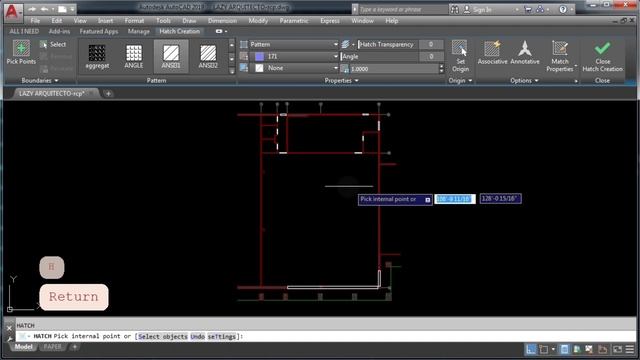Viewport: 640px width, 360px height.
Task: Add new layout plus button
Action: (75, 347)
